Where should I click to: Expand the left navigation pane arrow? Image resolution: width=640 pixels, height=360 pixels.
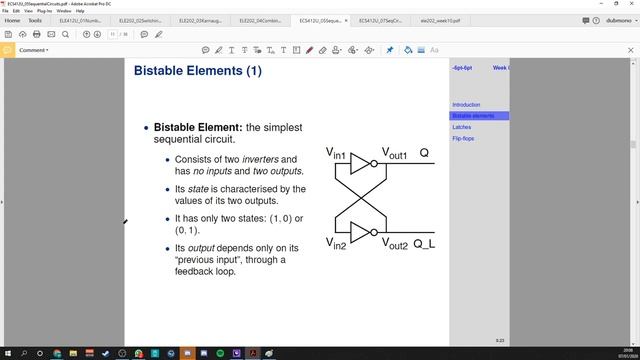2,202
